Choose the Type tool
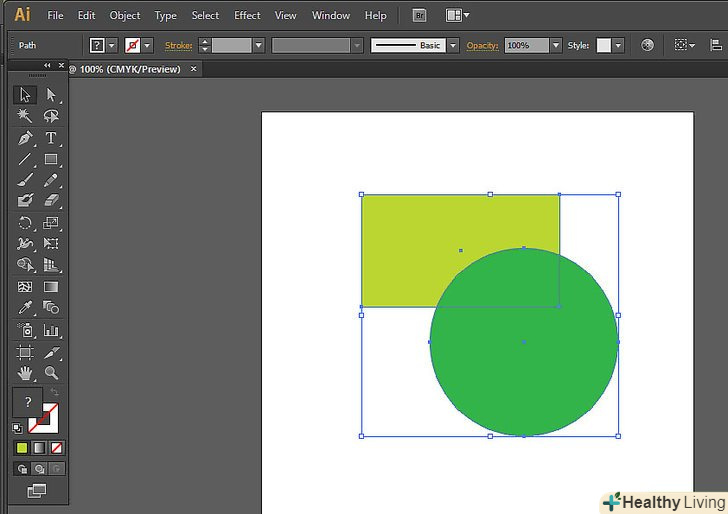 pos(51,138)
